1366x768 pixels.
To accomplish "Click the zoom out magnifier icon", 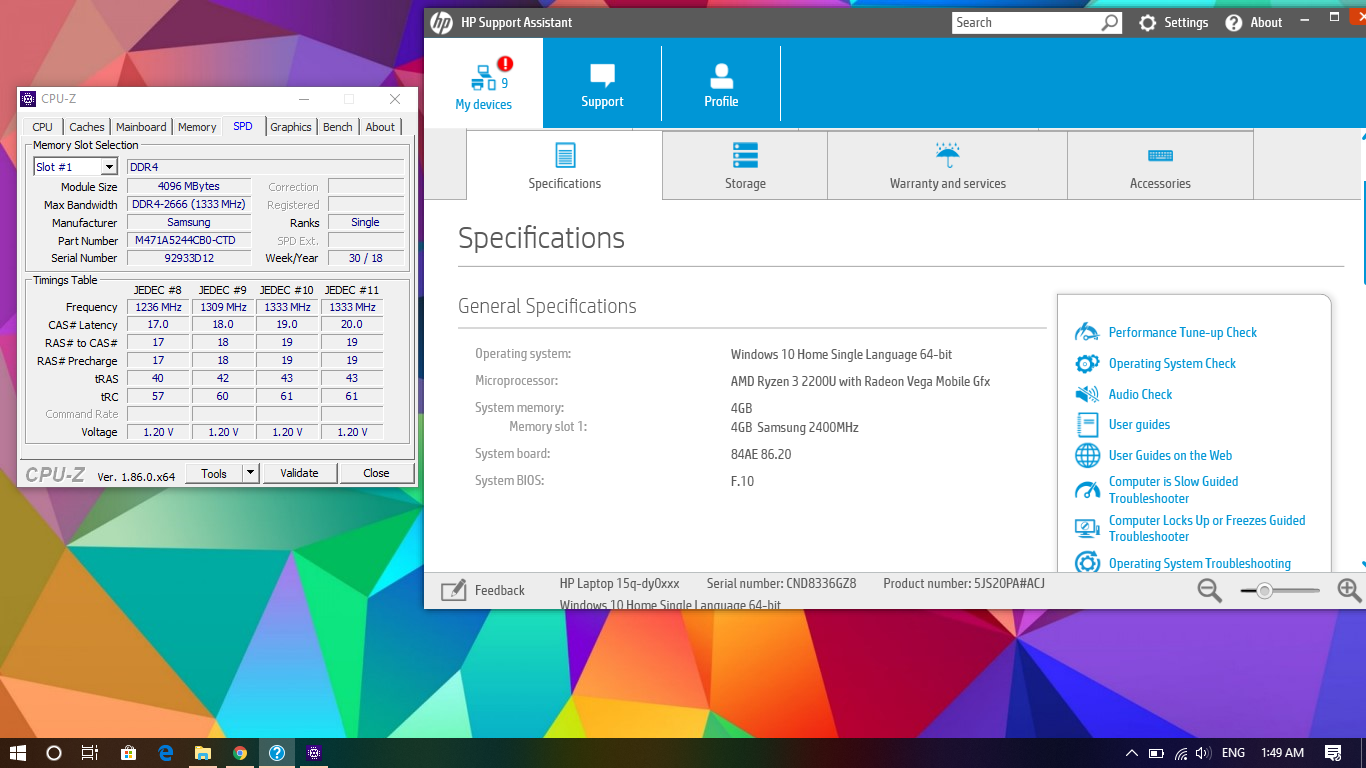I will click(1210, 591).
